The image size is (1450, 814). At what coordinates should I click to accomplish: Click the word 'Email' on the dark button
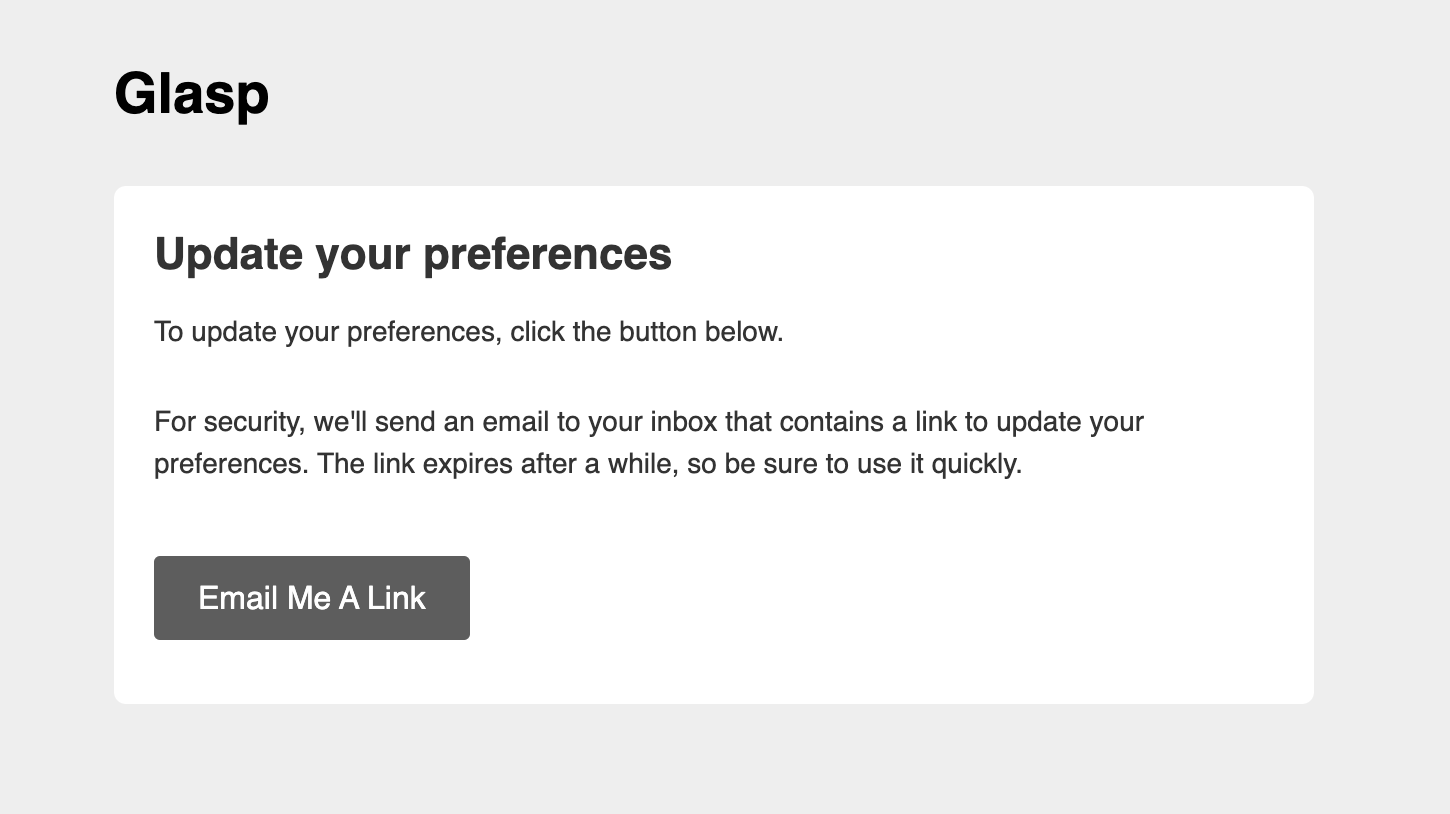pos(238,598)
